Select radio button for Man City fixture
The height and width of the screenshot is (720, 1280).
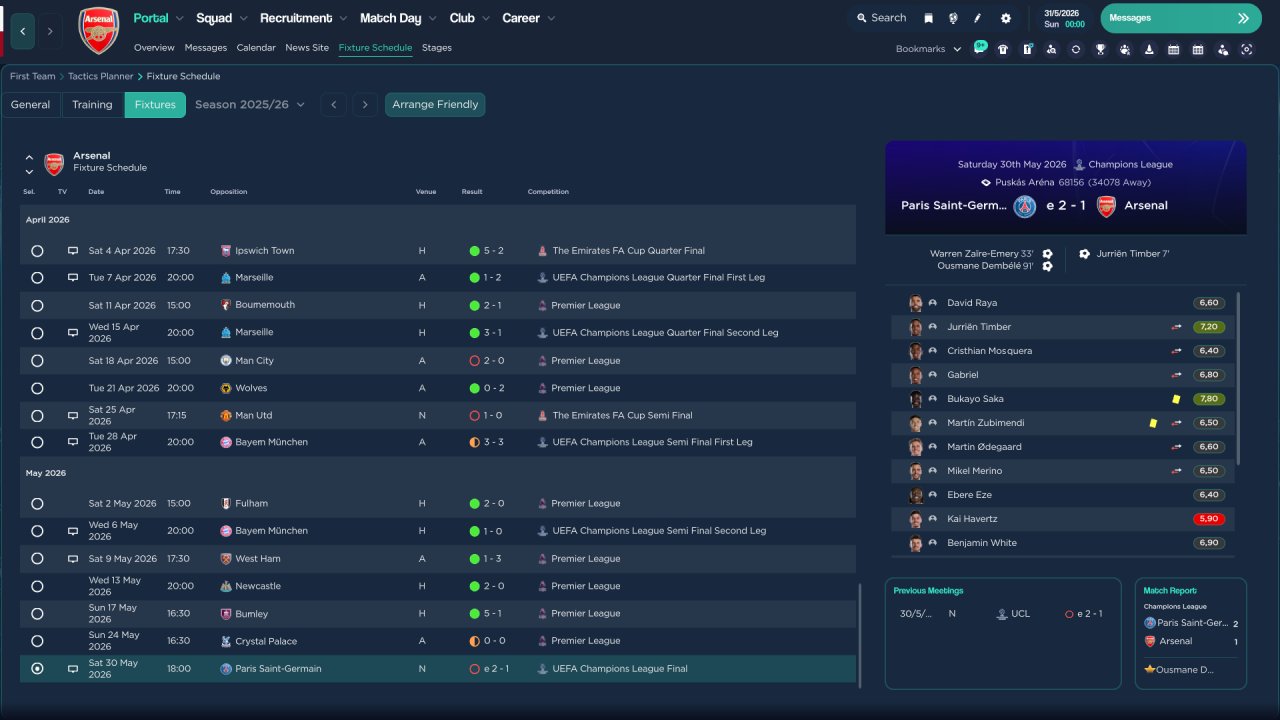[x=37, y=361]
